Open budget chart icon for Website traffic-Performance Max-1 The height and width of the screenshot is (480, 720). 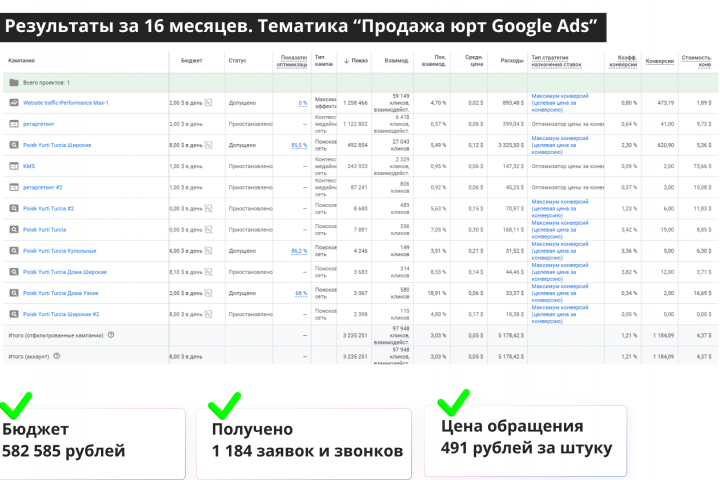(x=208, y=103)
